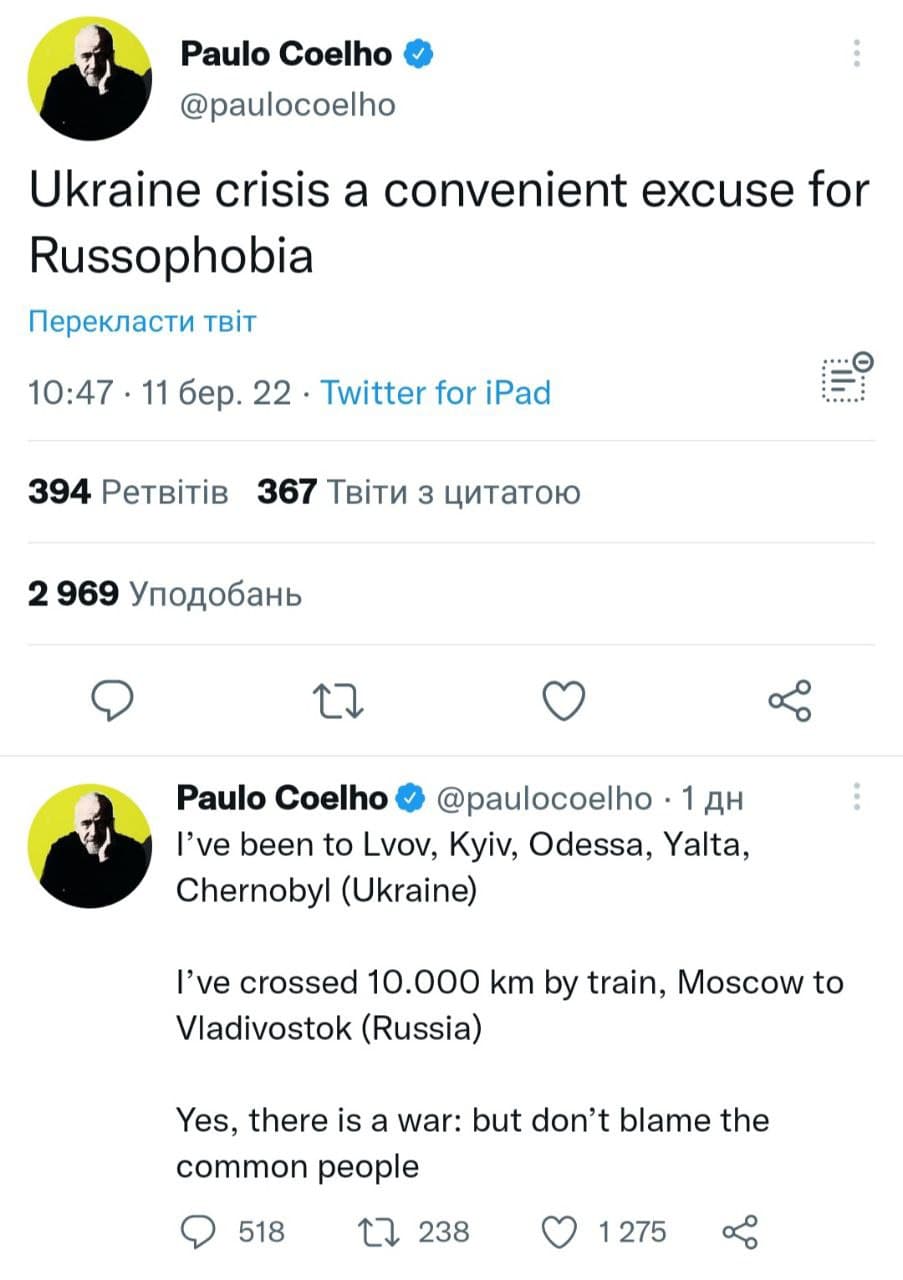The width and height of the screenshot is (903, 1280).
Task: Click the verified badge beside top name
Action: click(418, 54)
